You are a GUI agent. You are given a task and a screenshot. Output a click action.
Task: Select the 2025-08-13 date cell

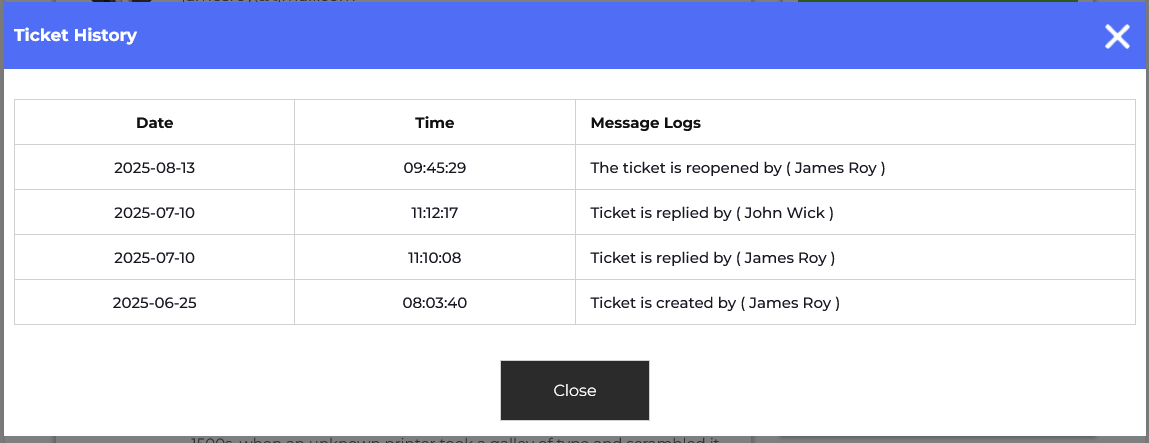(155, 168)
